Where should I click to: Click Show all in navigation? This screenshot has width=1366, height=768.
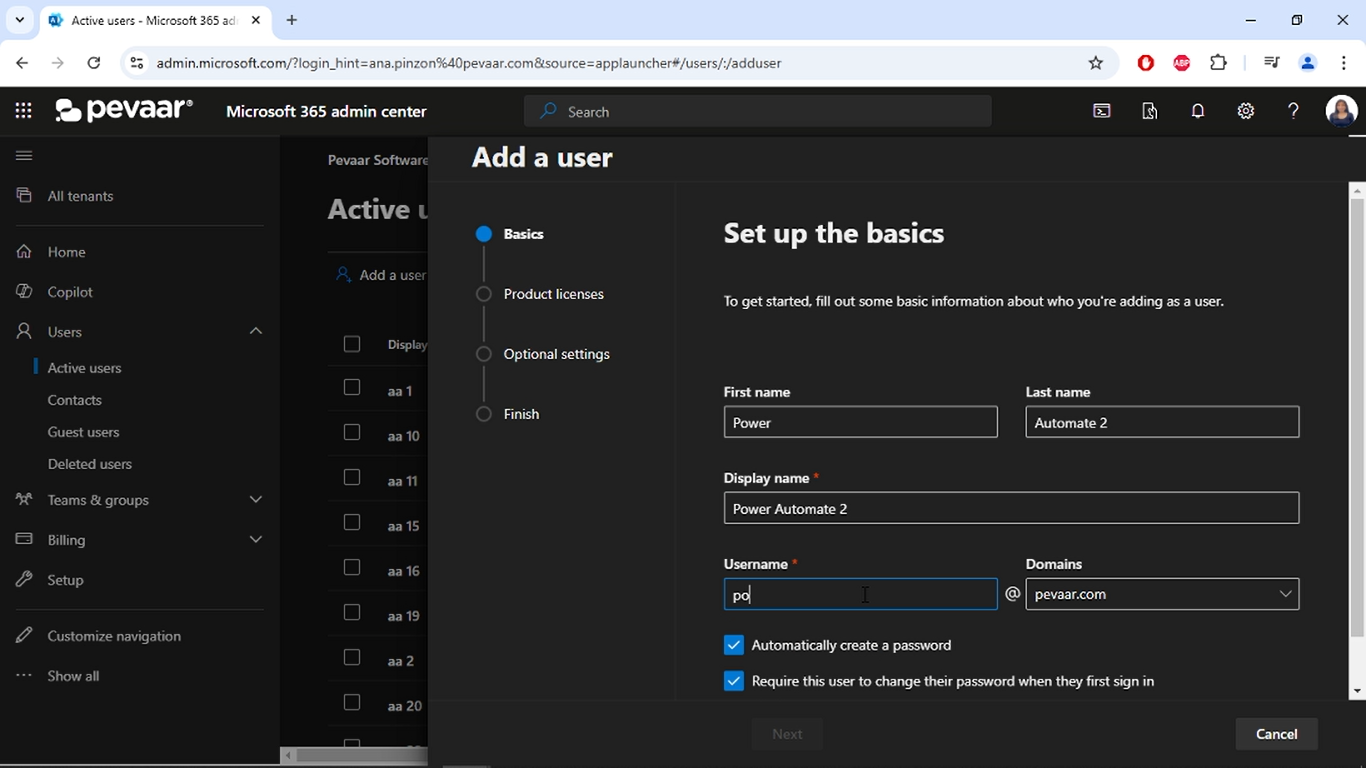pyautogui.click(x=73, y=676)
